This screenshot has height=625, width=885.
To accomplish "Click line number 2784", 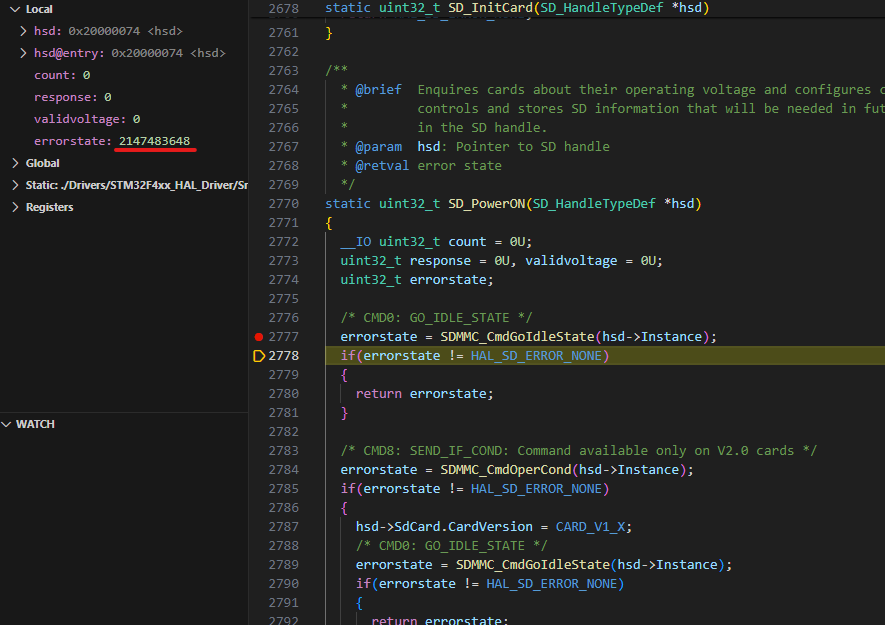I will tap(283, 470).
